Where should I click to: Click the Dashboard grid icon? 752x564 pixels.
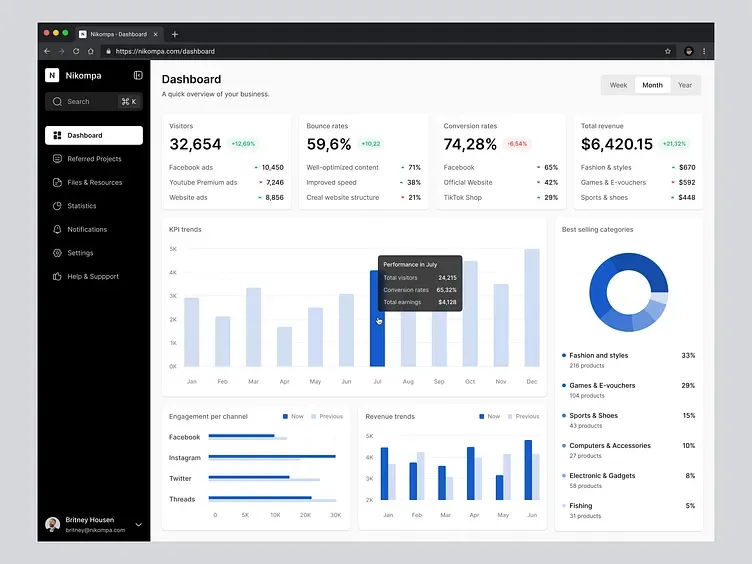click(x=57, y=135)
